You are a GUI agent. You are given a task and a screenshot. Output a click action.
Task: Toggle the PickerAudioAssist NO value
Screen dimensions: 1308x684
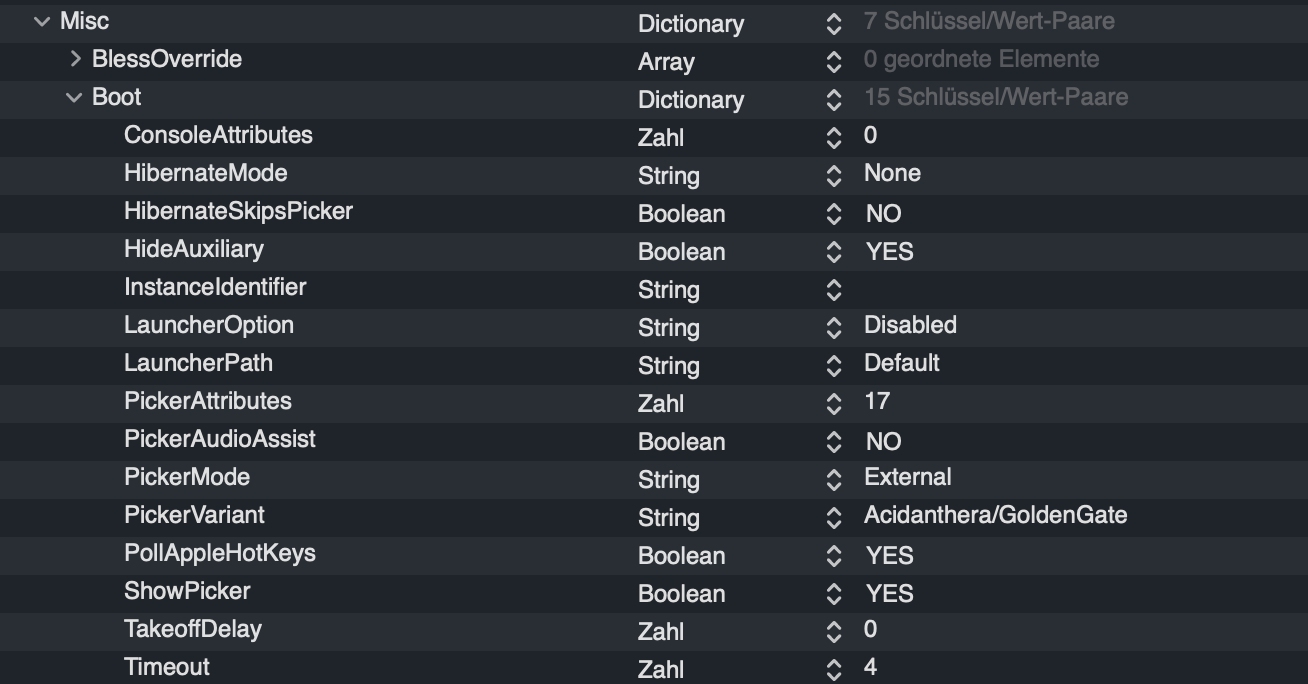pyautogui.click(x=883, y=441)
